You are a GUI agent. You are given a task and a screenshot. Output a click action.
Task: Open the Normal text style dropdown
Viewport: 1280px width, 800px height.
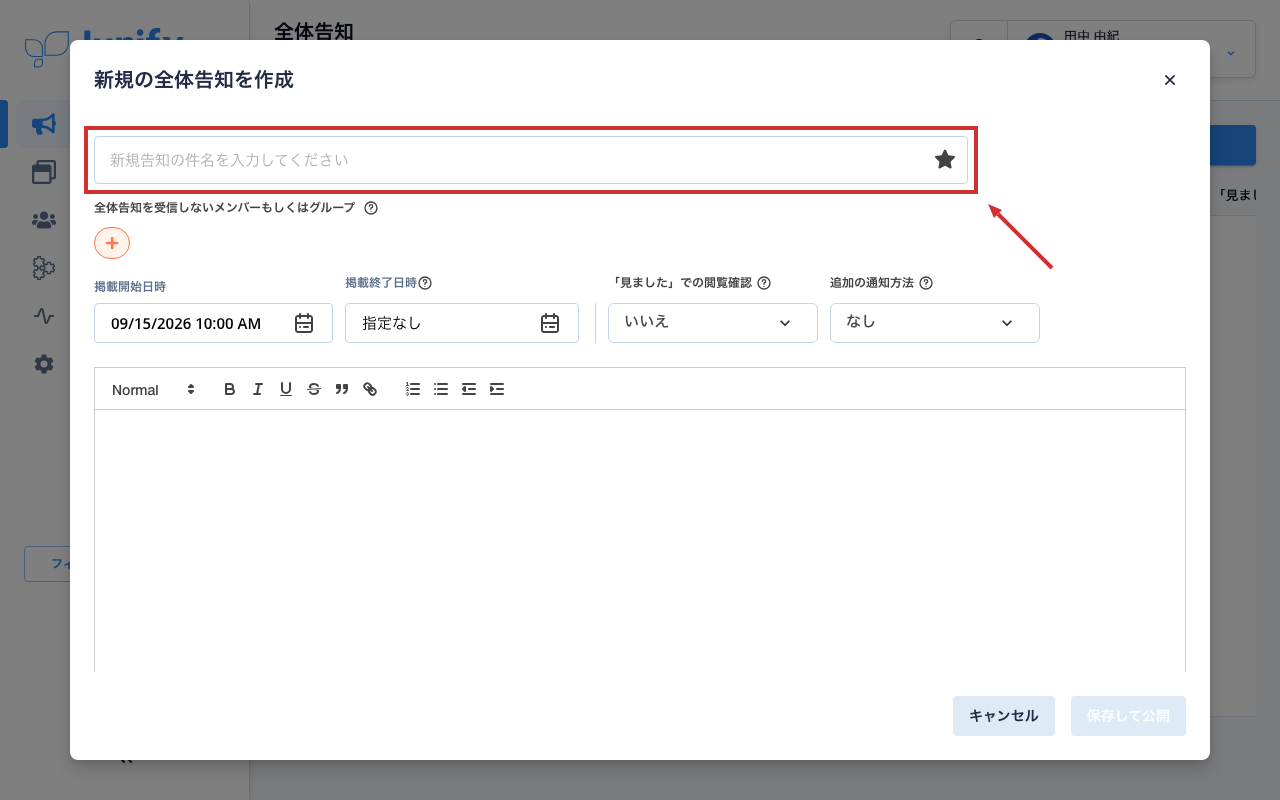[x=153, y=389]
